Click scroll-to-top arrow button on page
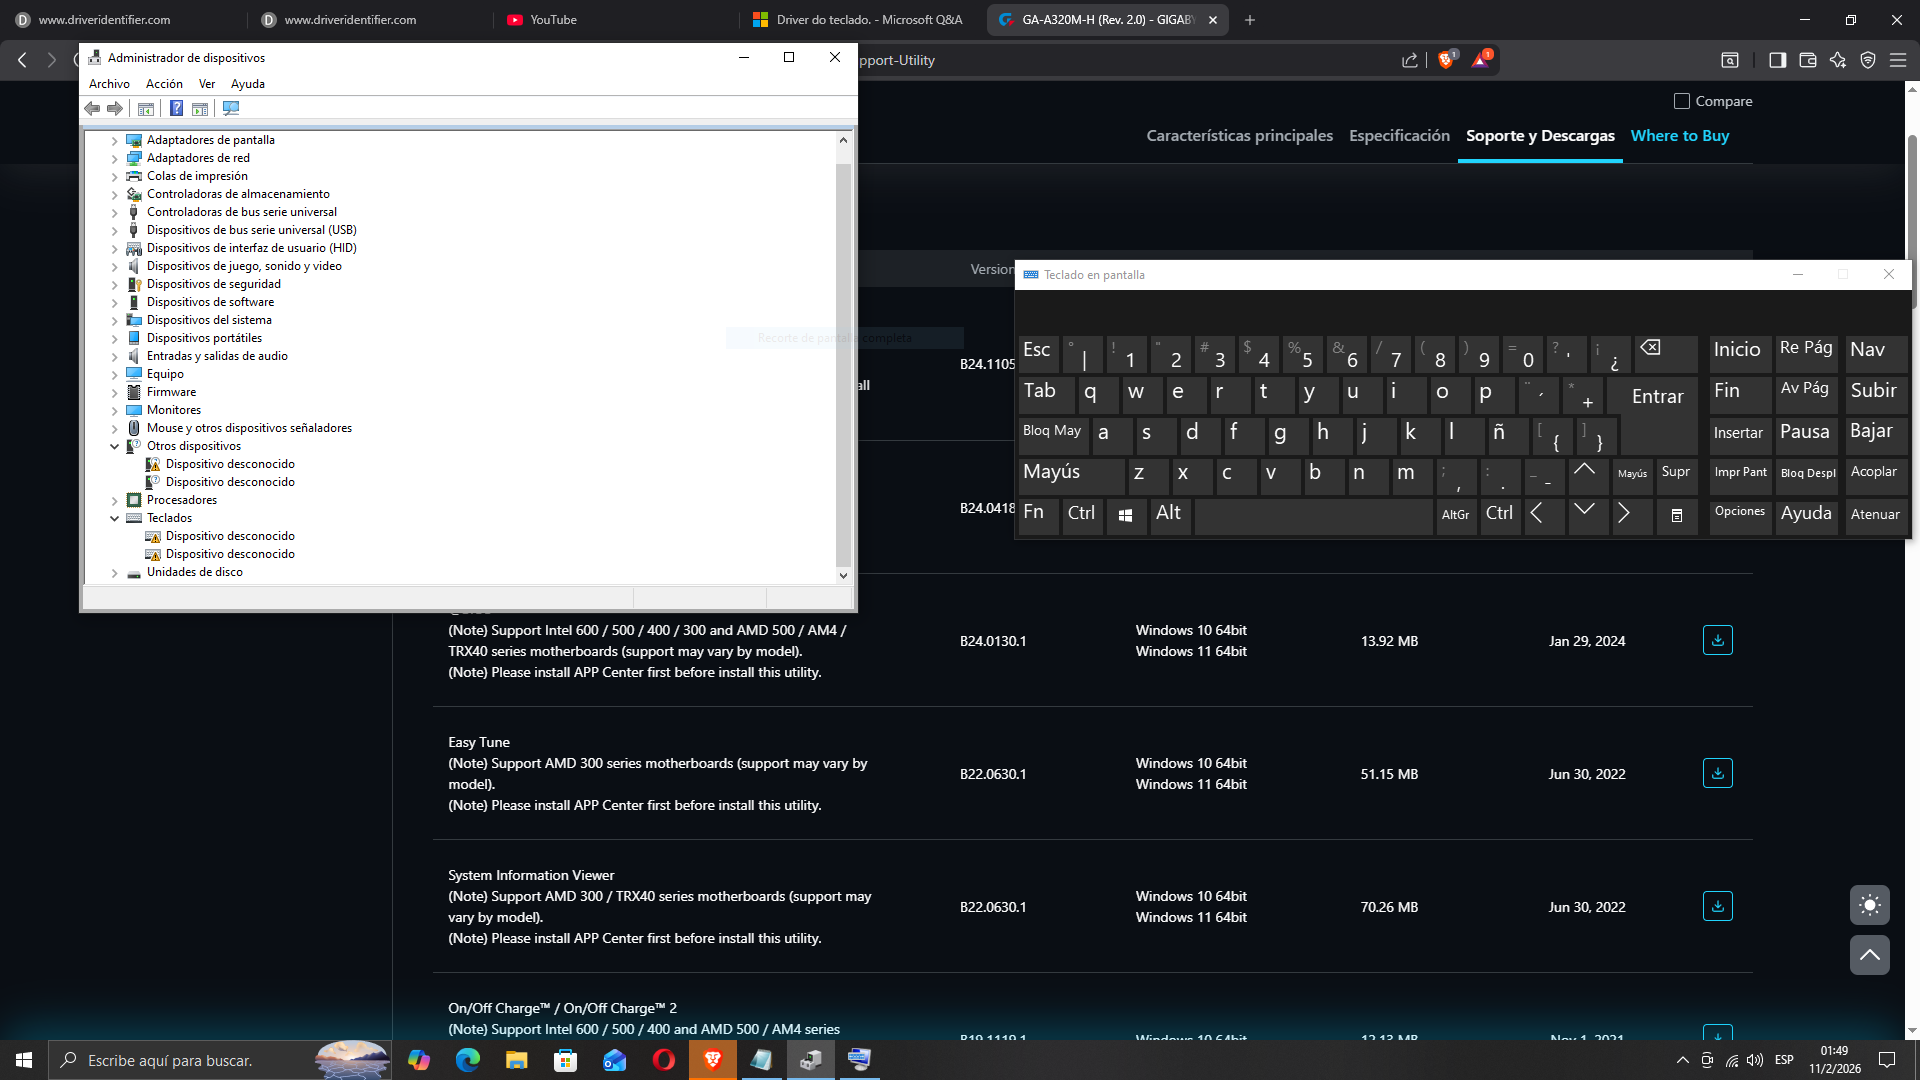The width and height of the screenshot is (1920, 1080). pyautogui.click(x=1869, y=955)
